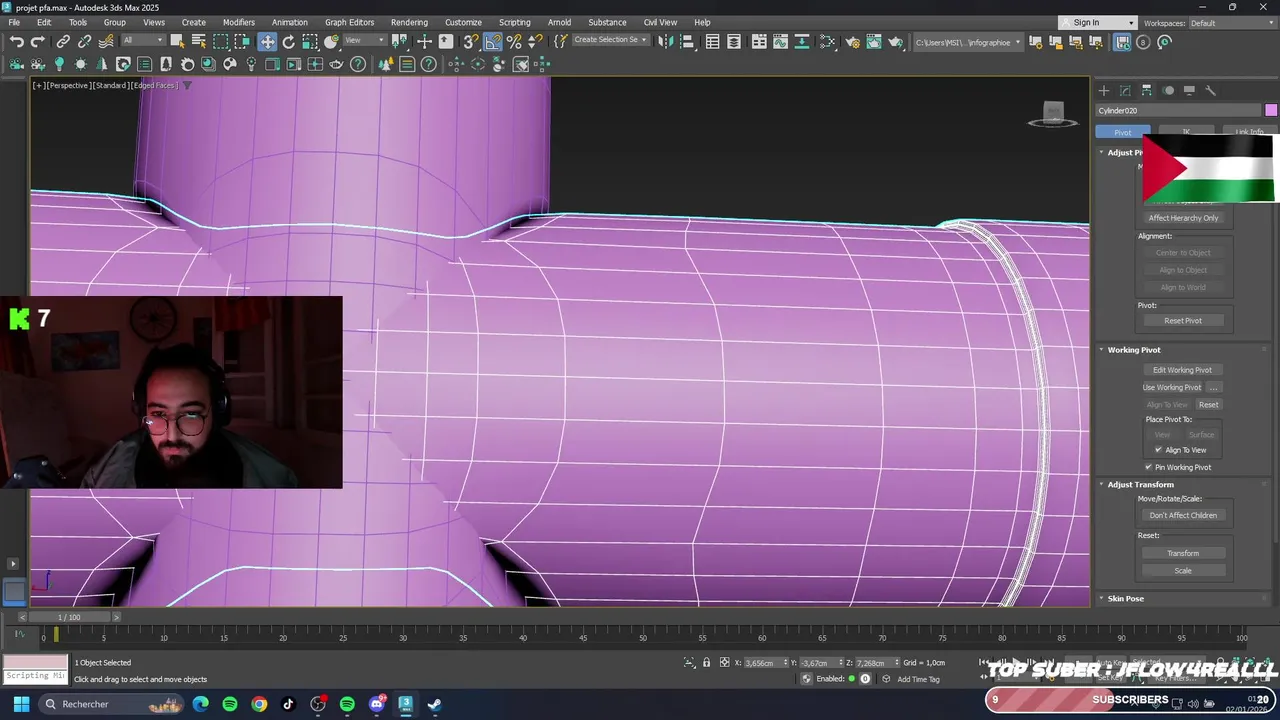Select the Select and Move tool

pyautogui.click(x=267, y=42)
